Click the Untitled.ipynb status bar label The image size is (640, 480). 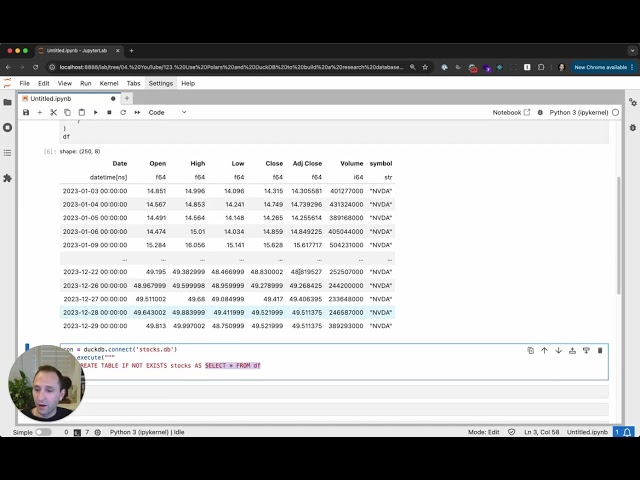(587, 432)
